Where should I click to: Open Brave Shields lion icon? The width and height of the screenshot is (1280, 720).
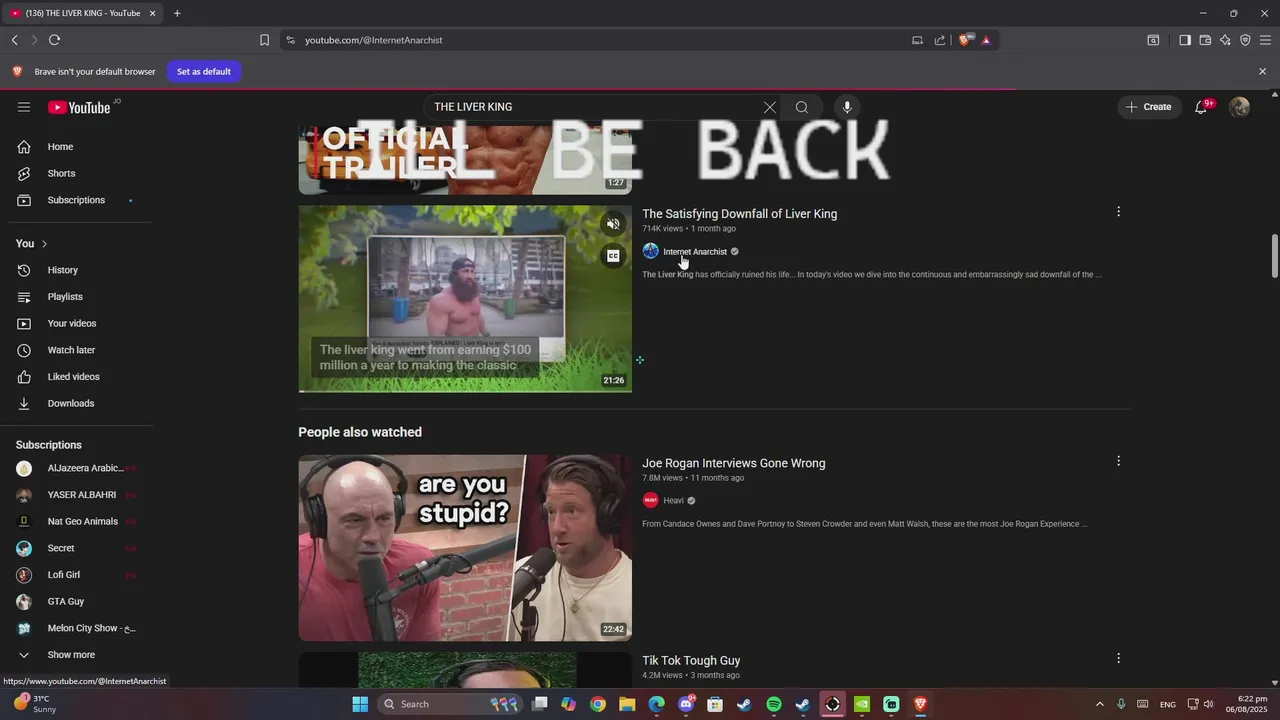click(964, 40)
